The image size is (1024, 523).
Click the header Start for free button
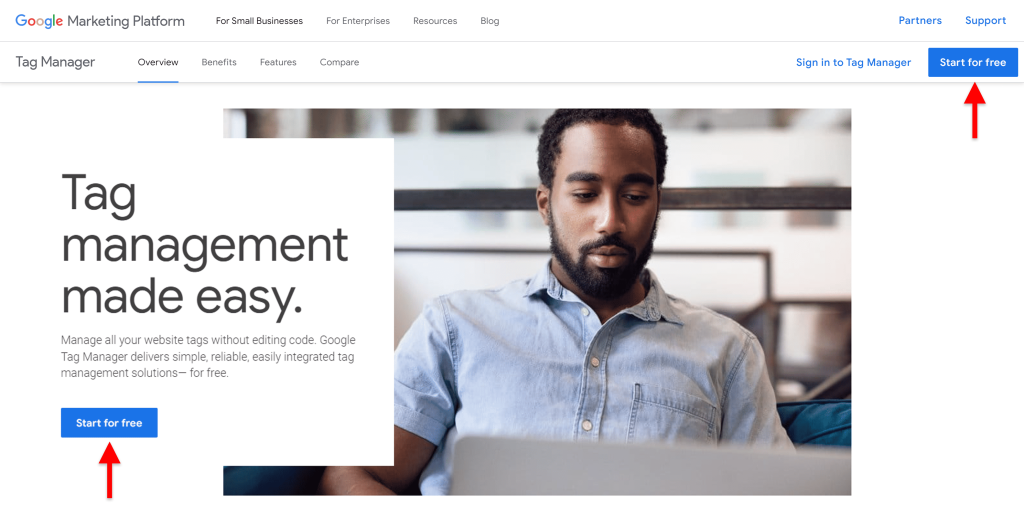(973, 63)
